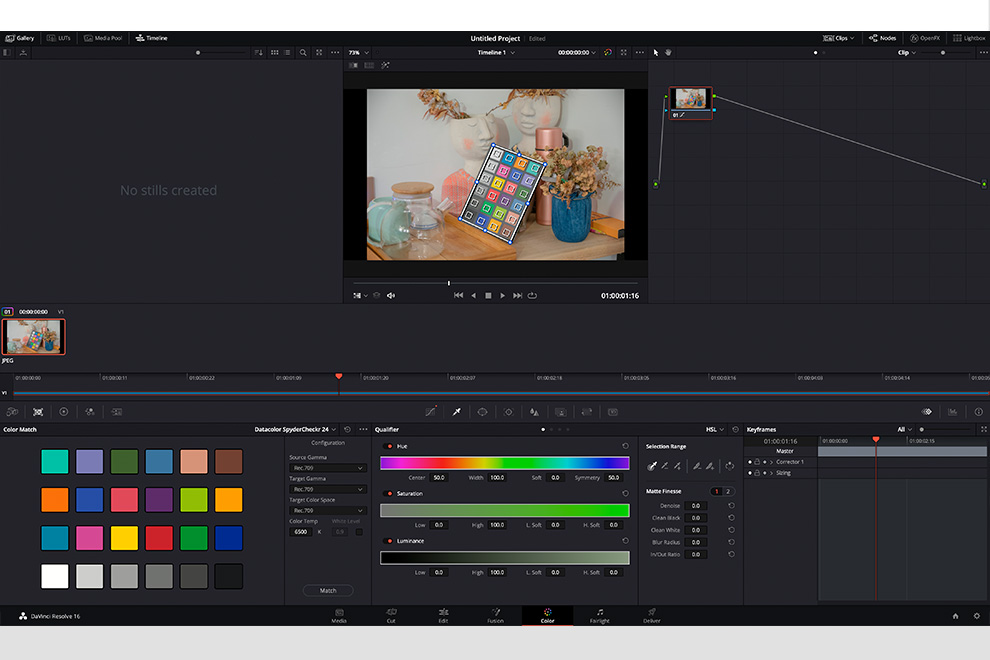The height and width of the screenshot is (660, 990).
Task: Show the Information palette icon
Action: click(x=979, y=412)
